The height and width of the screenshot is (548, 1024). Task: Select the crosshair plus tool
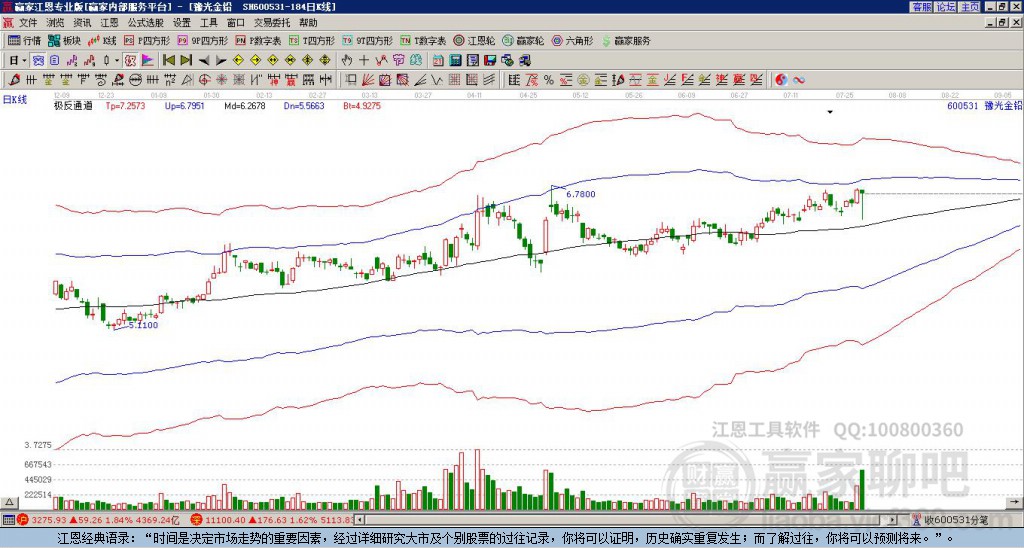[364, 61]
